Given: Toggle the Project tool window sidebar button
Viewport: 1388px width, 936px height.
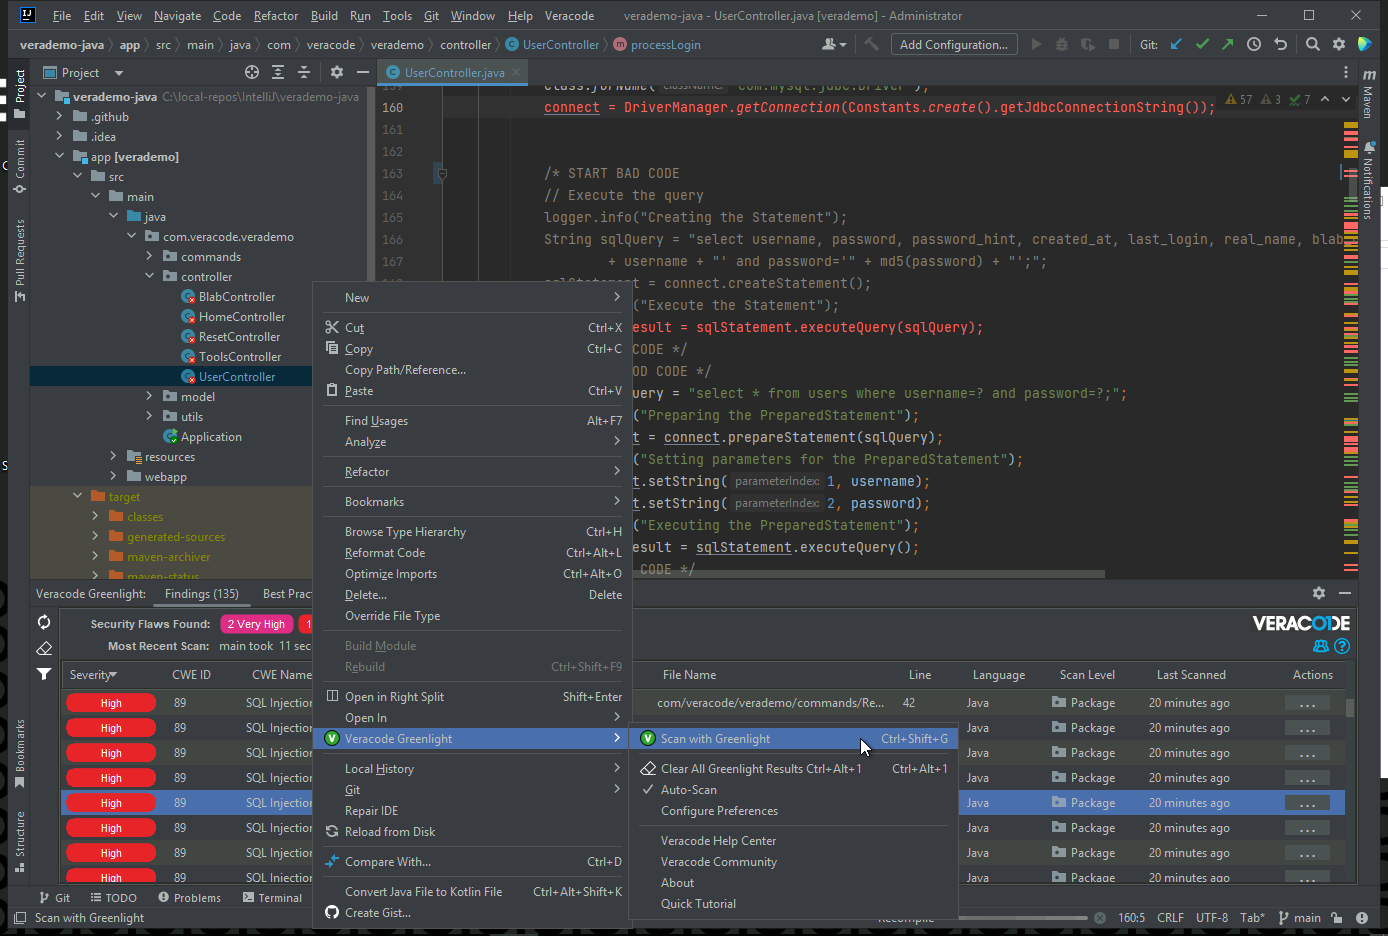Looking at the screenshot, I should click(x=20, y=93).
